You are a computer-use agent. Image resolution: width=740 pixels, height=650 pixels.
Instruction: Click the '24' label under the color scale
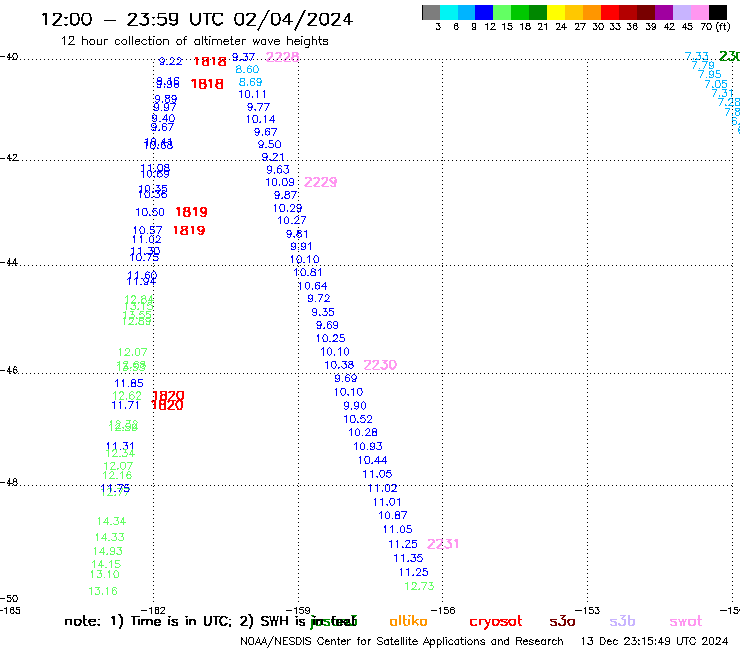pos(561,27)
